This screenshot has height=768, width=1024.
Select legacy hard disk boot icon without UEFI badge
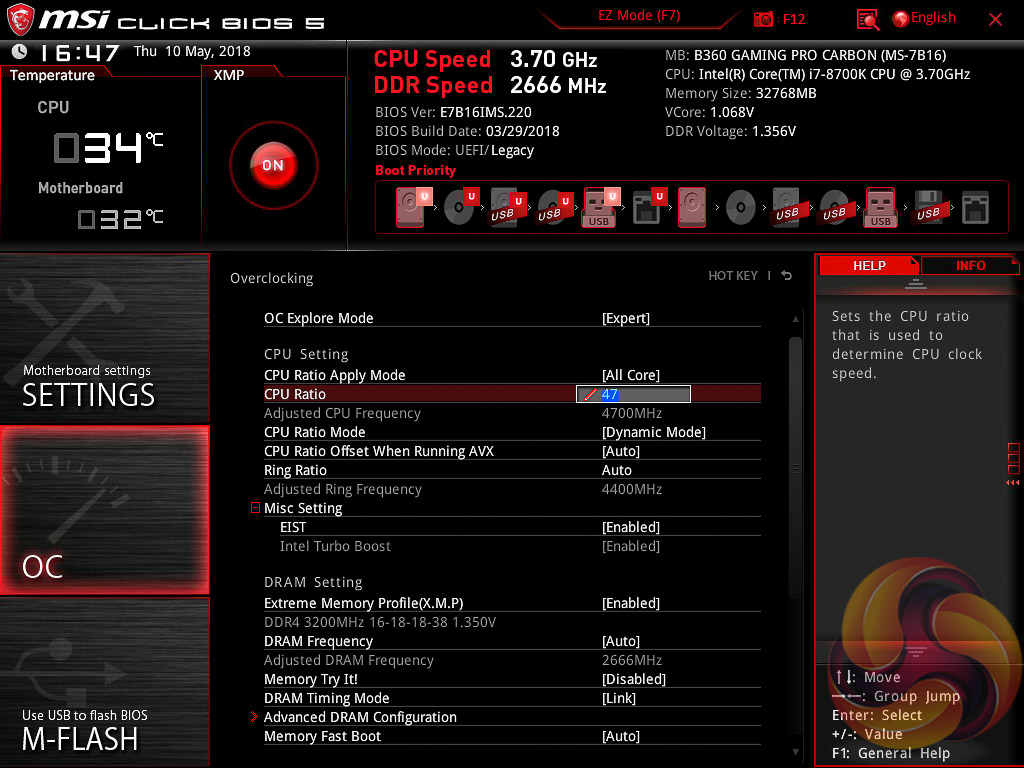coord(692,207)
